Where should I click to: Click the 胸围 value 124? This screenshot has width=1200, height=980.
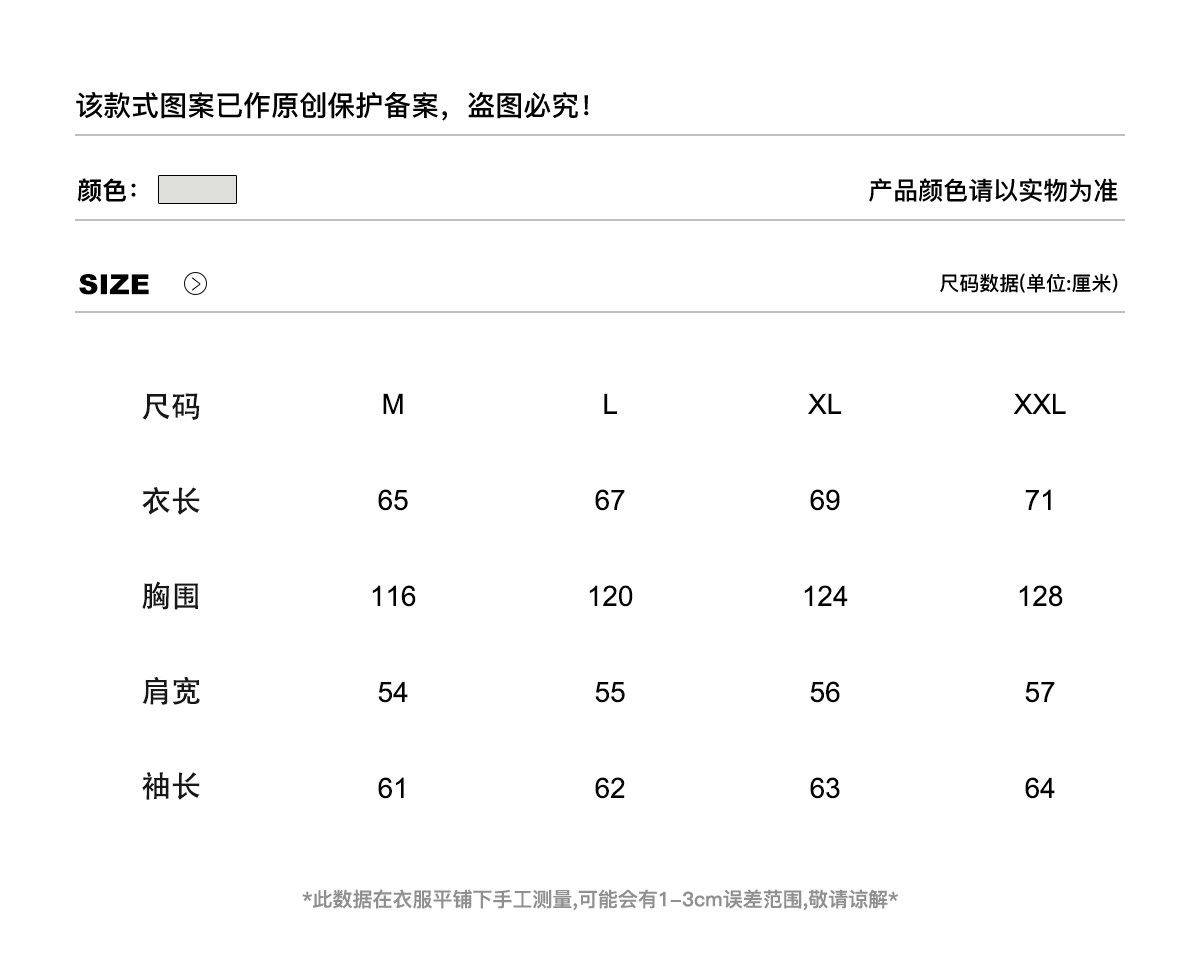(x=825, y=596)
